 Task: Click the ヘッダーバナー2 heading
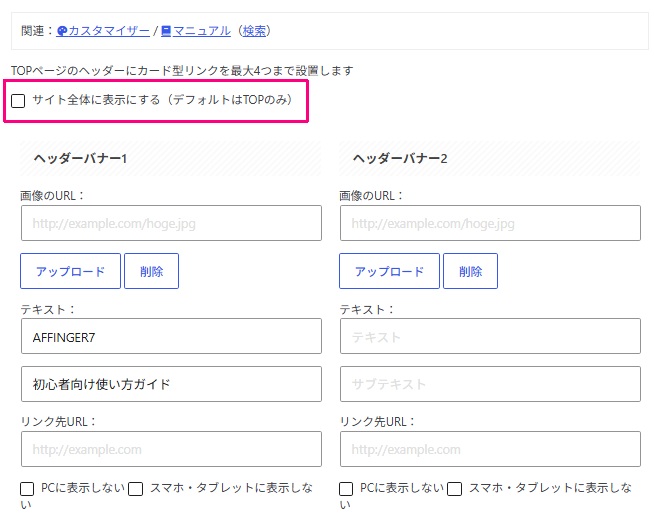pyautogui.click(x=400, y=158)
